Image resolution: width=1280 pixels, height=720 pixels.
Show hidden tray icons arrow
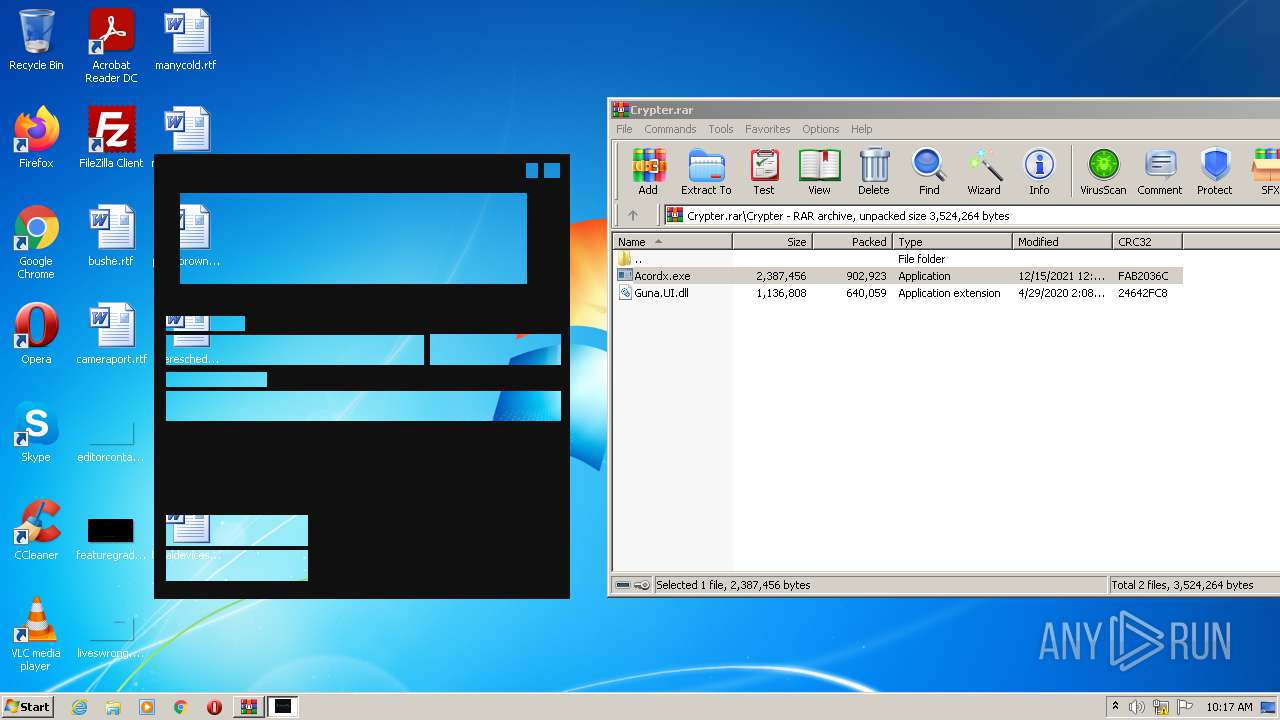(x=1115, y=707)
